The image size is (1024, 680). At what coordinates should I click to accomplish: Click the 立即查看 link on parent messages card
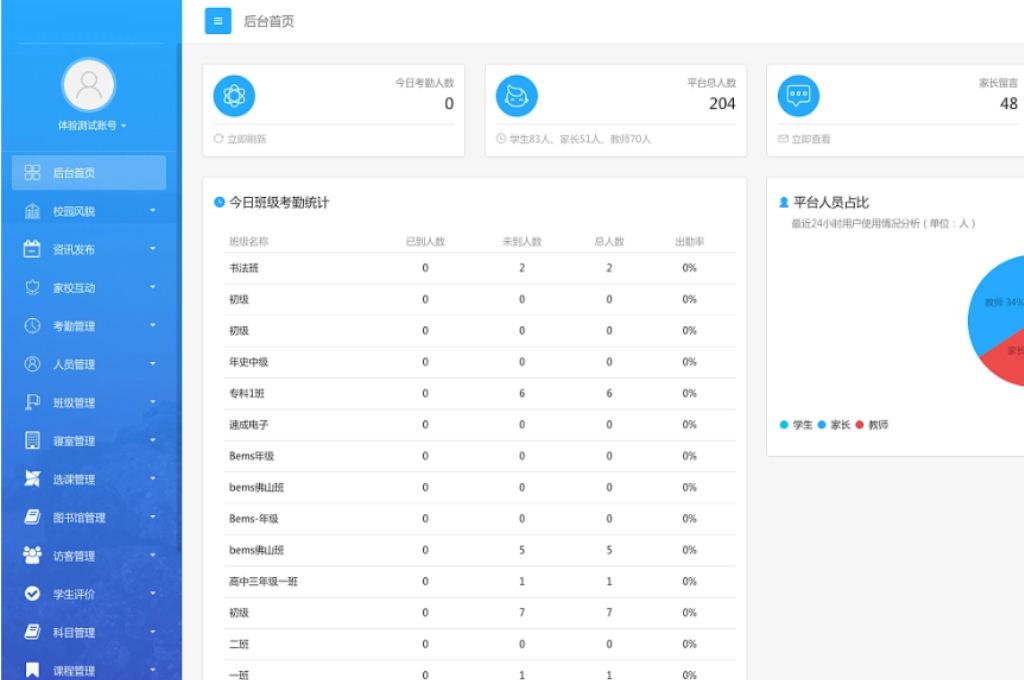[808, 137]
